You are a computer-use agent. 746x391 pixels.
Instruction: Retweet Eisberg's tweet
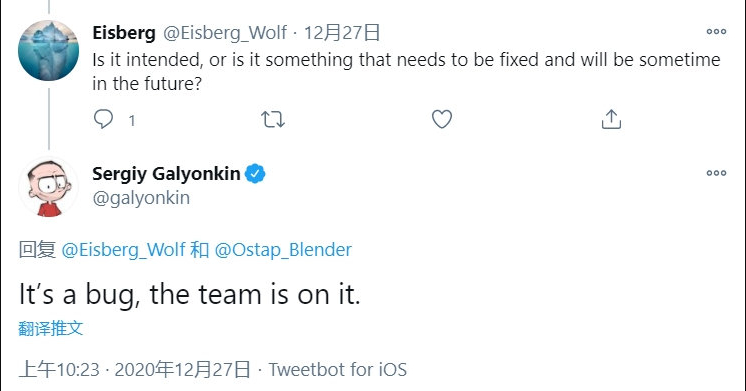(273, 119)
